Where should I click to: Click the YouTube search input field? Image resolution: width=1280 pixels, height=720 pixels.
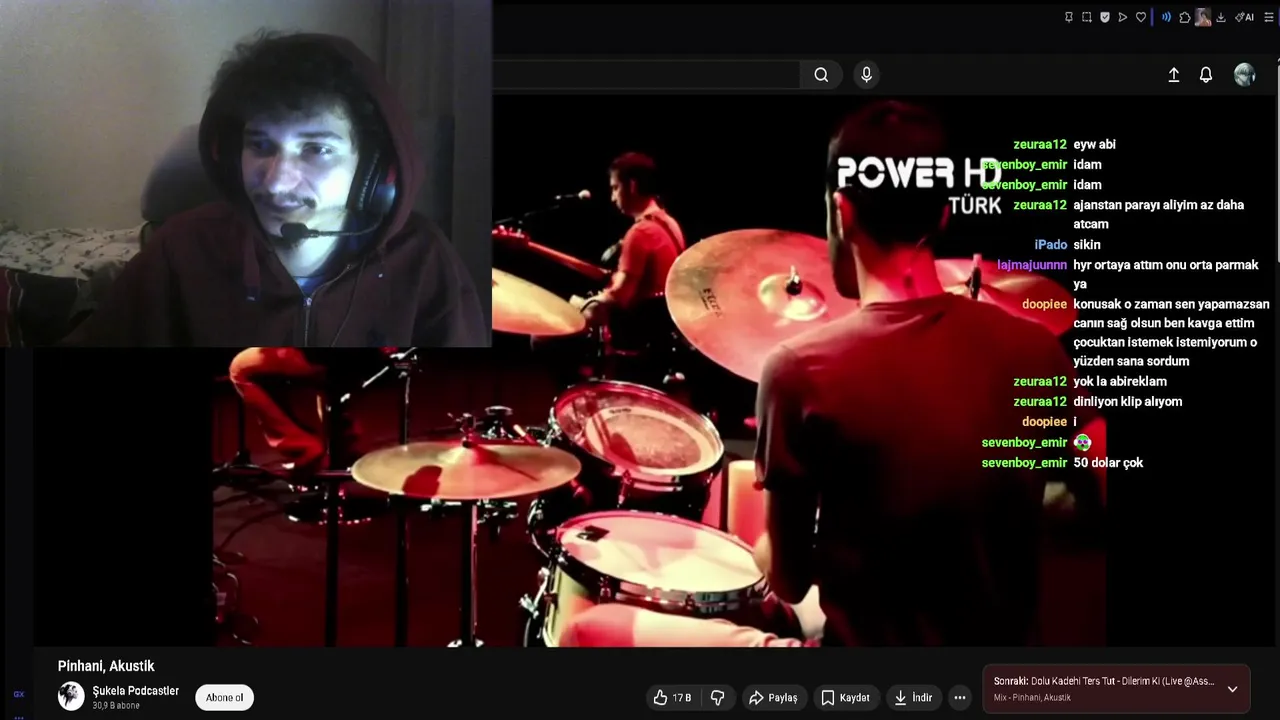645,74
